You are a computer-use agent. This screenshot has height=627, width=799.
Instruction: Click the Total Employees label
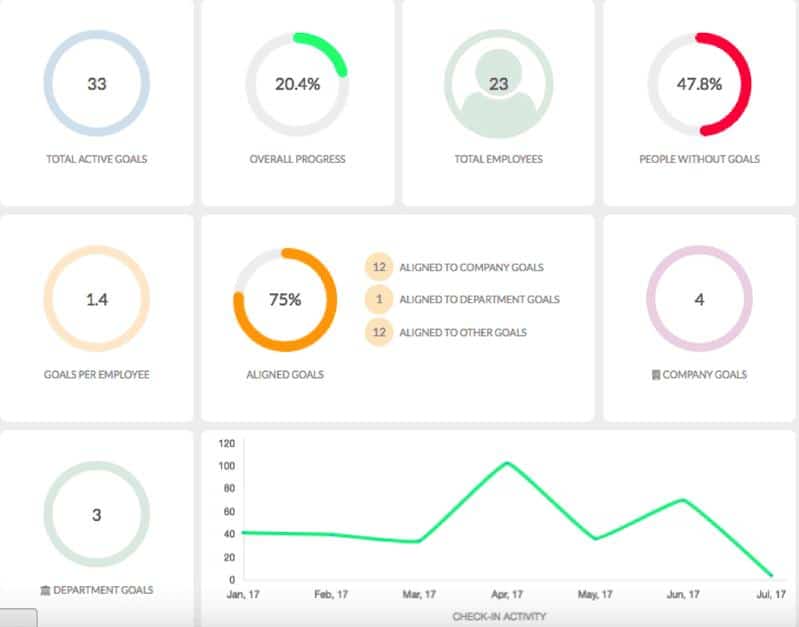point(498,159)
